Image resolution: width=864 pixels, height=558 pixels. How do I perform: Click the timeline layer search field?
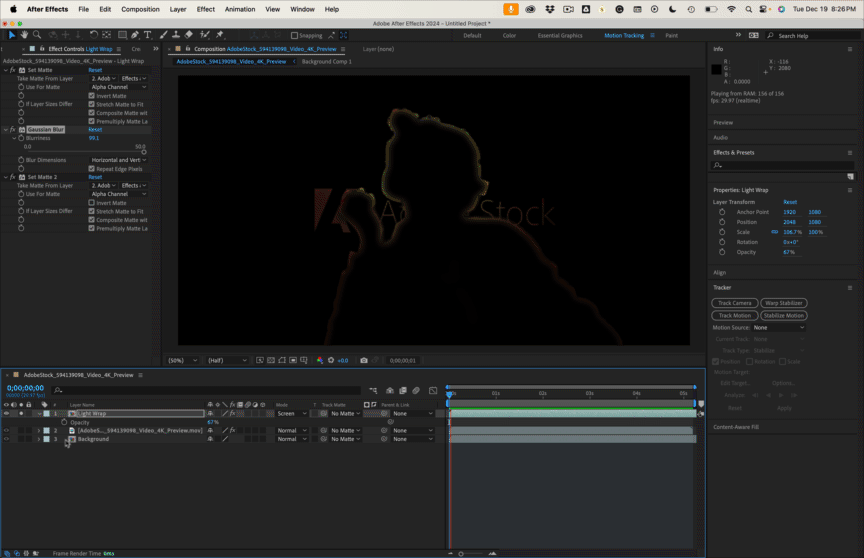(207, 391)
